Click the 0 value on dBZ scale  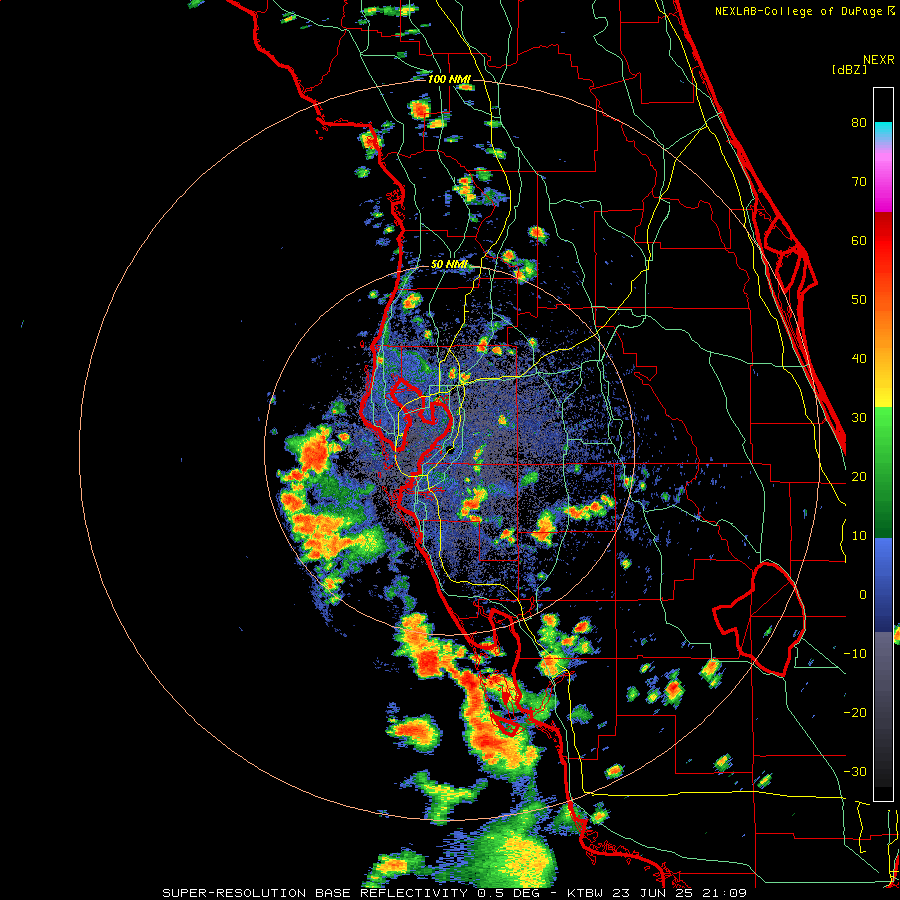[863, 595]
